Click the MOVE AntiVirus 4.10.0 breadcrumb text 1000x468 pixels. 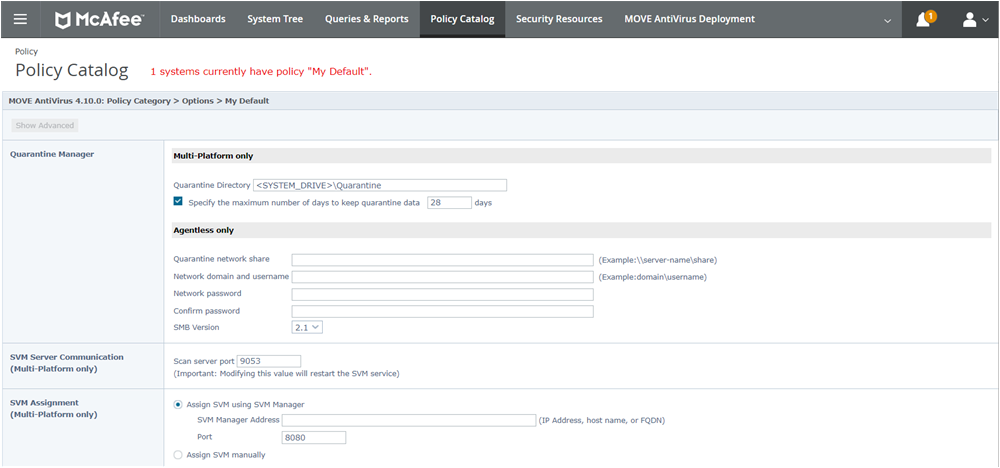point(138,101)
